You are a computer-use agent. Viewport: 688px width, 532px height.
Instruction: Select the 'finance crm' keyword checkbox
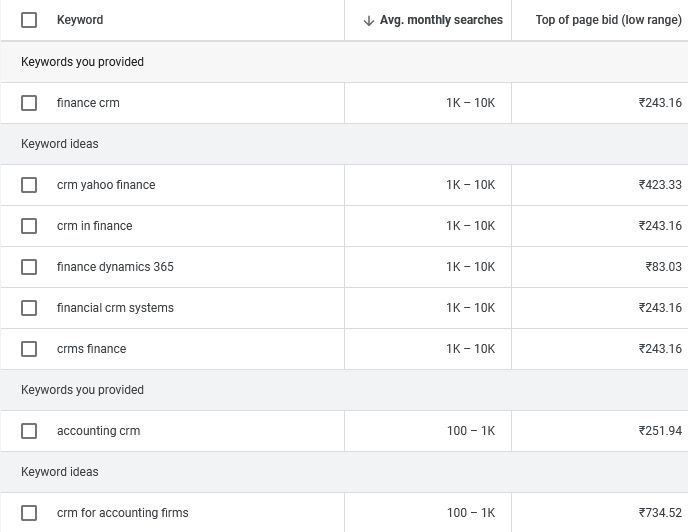(29, 103)
